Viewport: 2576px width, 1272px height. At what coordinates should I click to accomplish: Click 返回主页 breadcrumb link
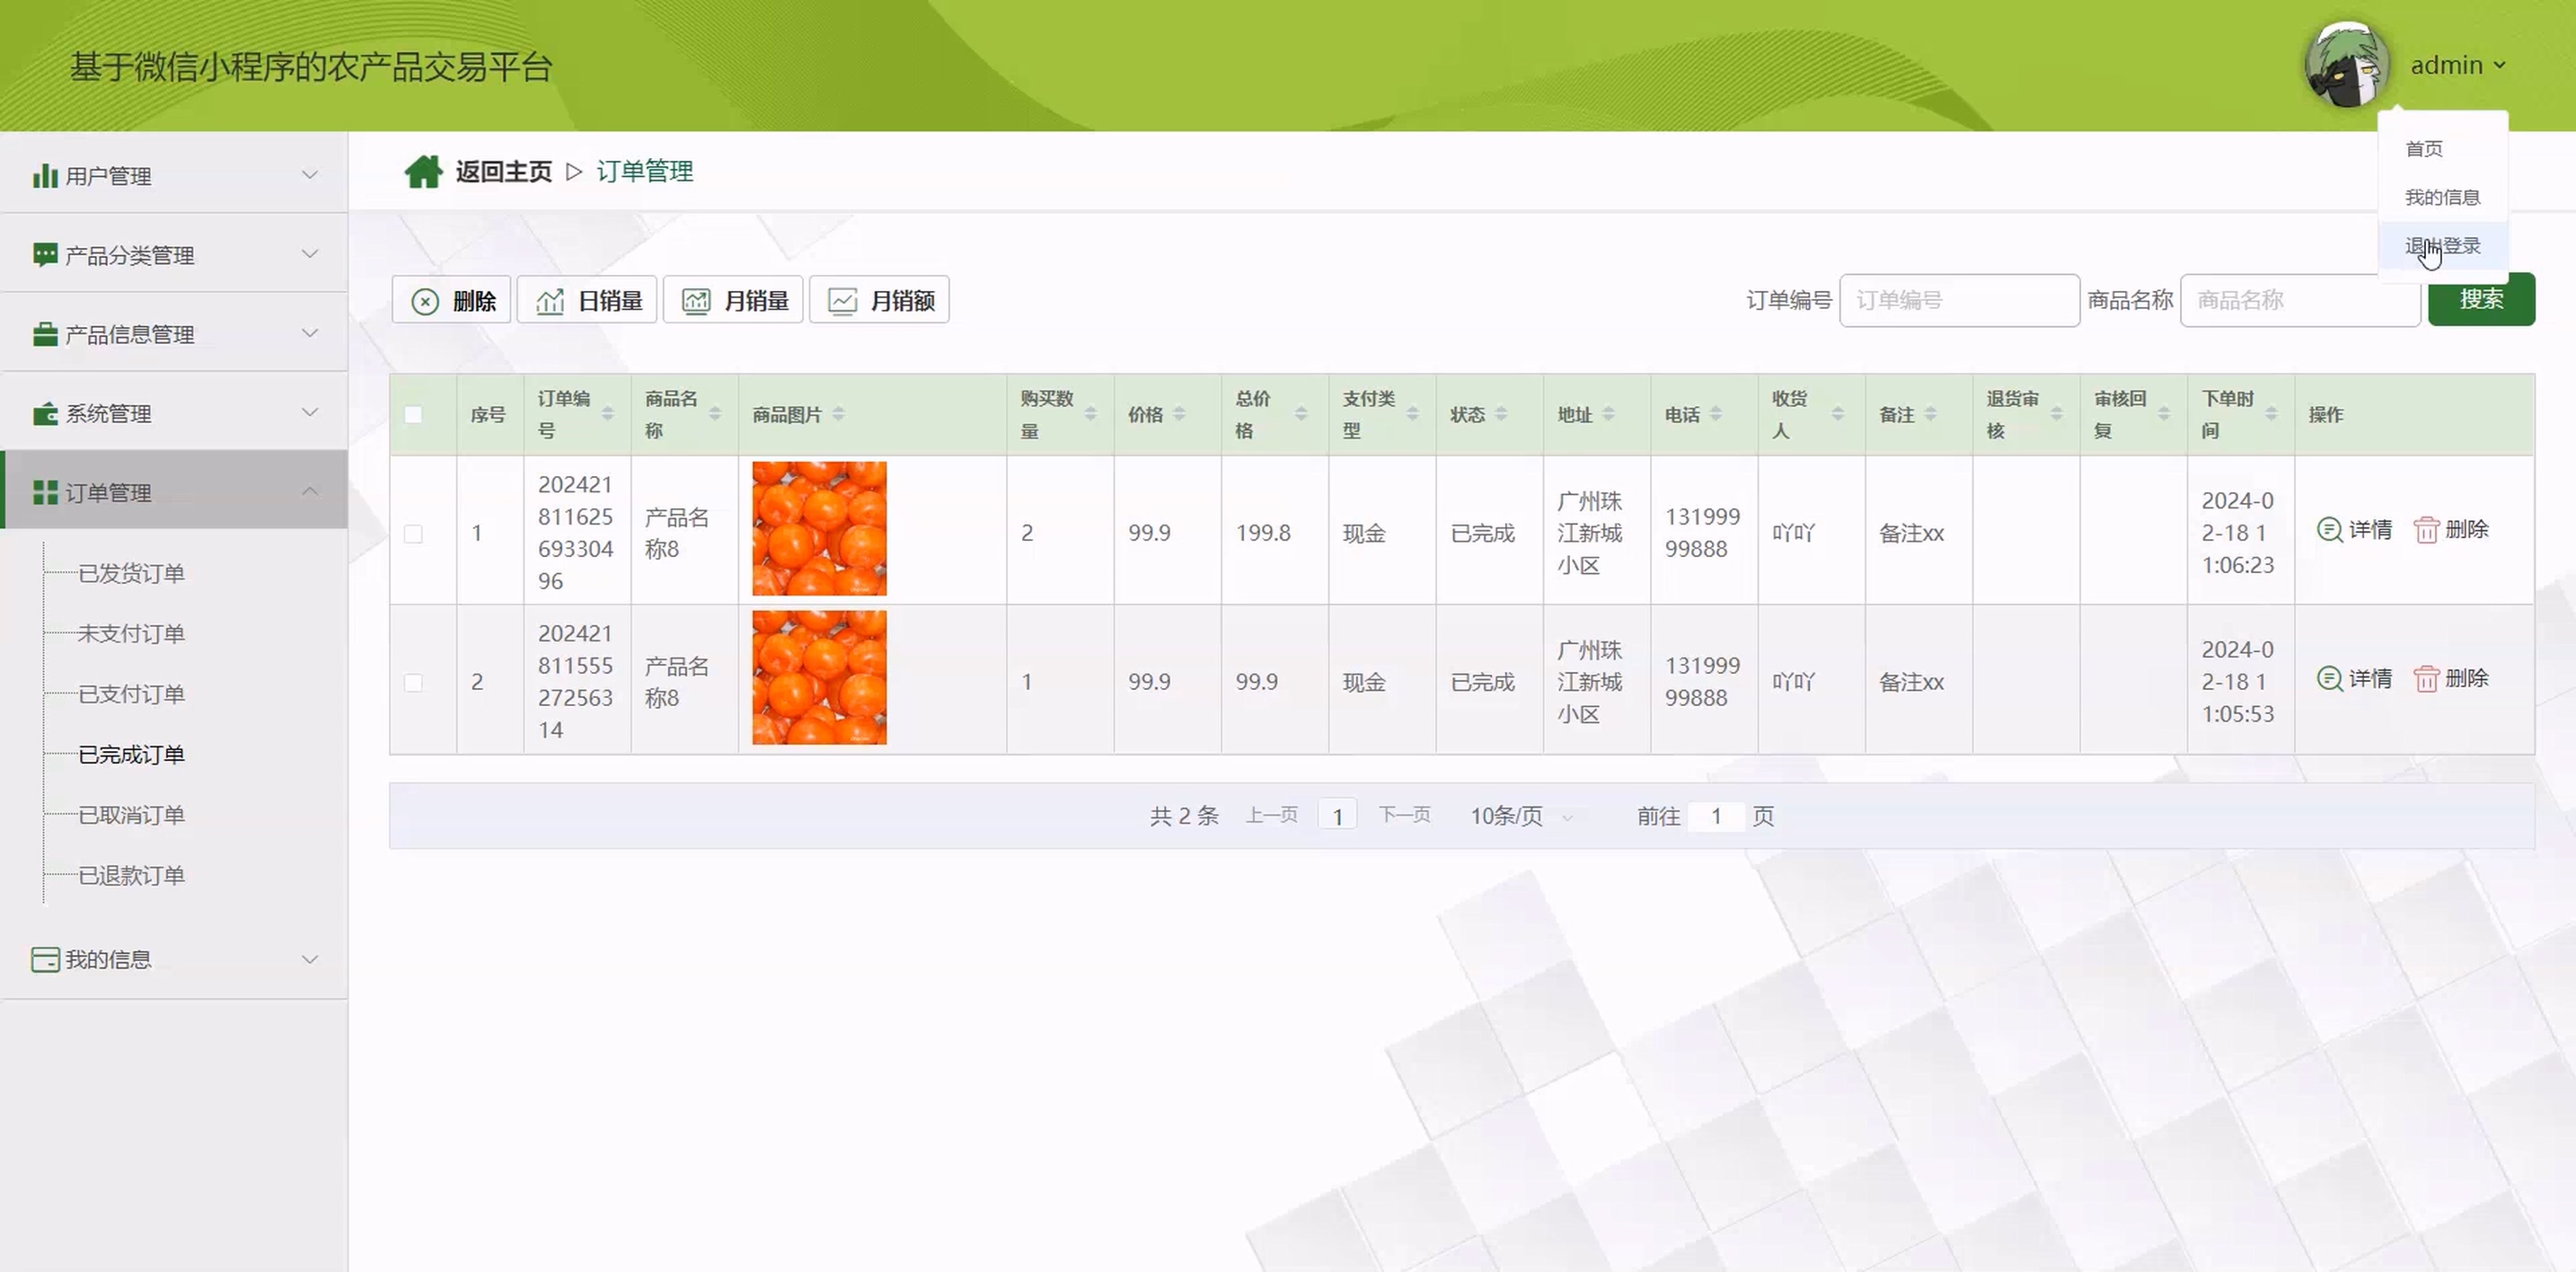point(503,172)
